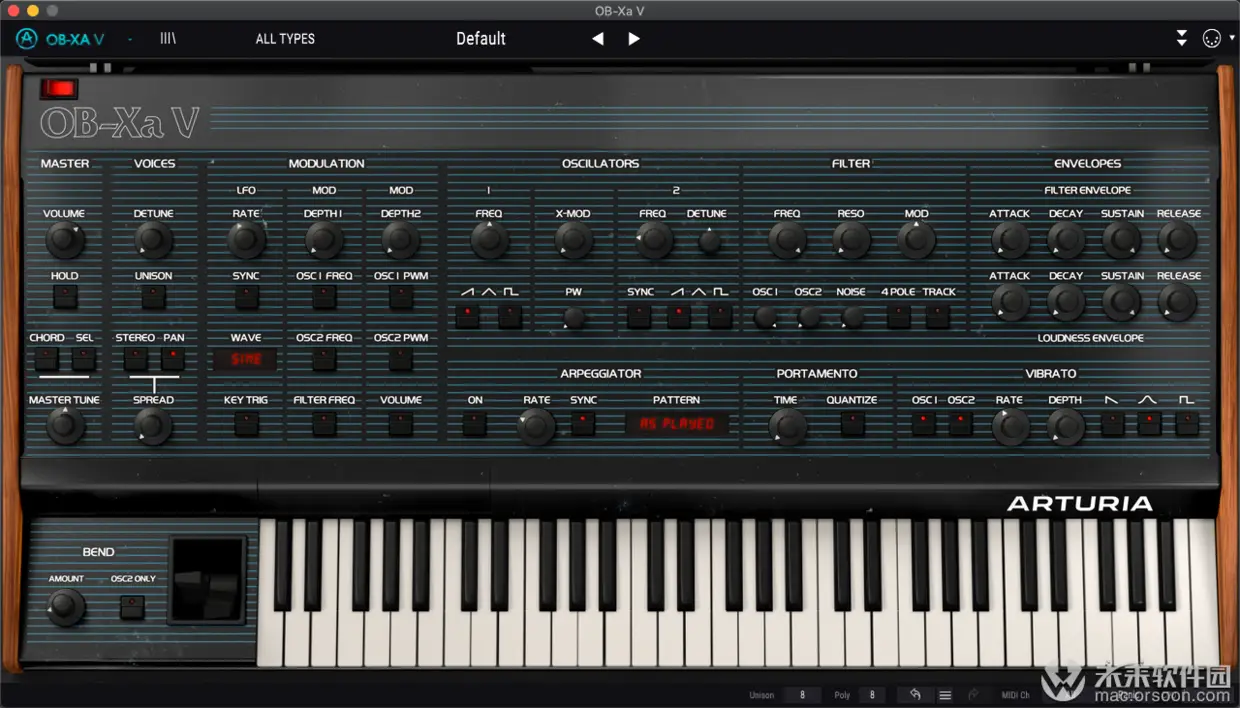Toggle filter keyboard TRACK button

pyautogui.click(x=938, y=317)
